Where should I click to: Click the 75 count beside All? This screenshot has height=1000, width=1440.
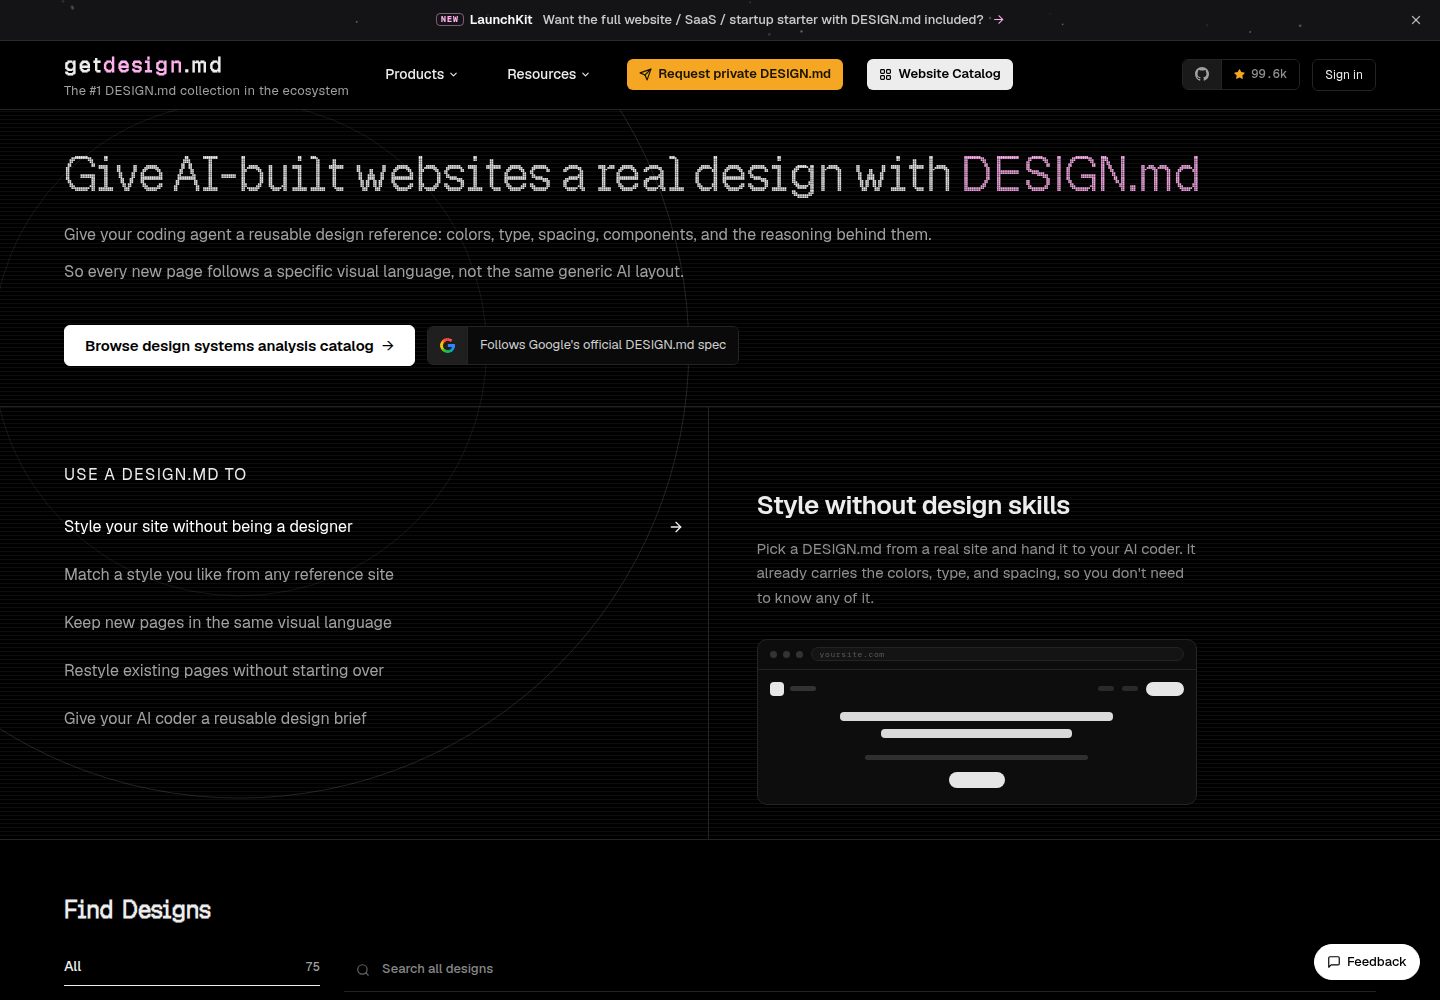(313, 967)
